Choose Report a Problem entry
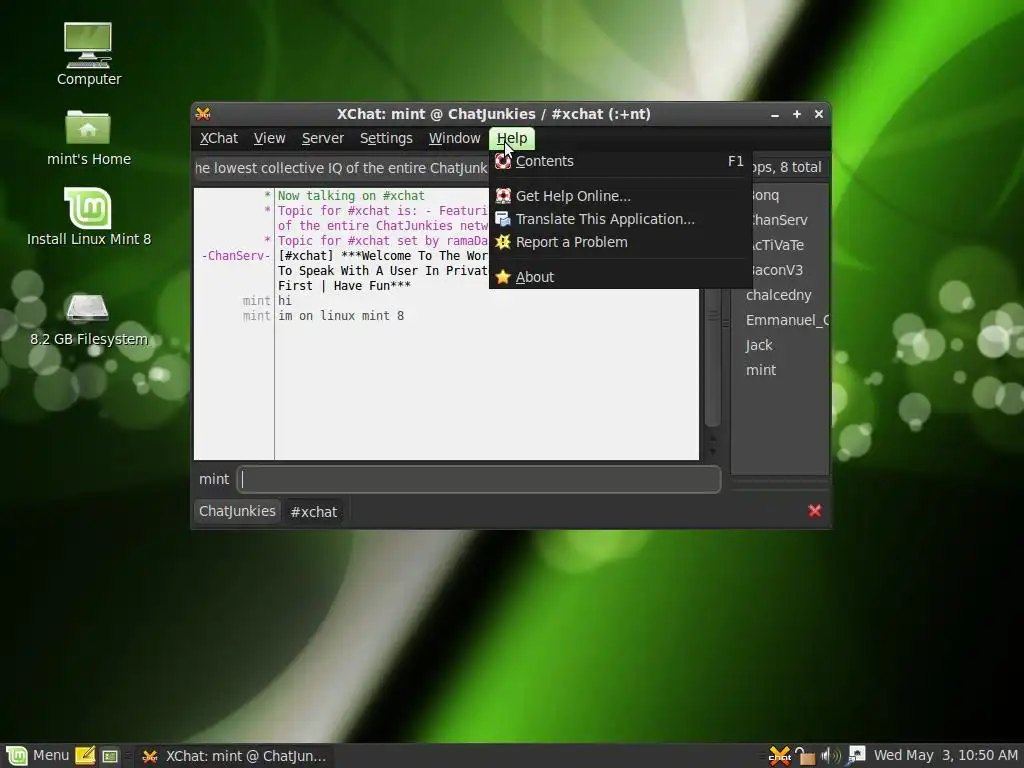The image size is (1024, 768). click(x=620, y=242)
